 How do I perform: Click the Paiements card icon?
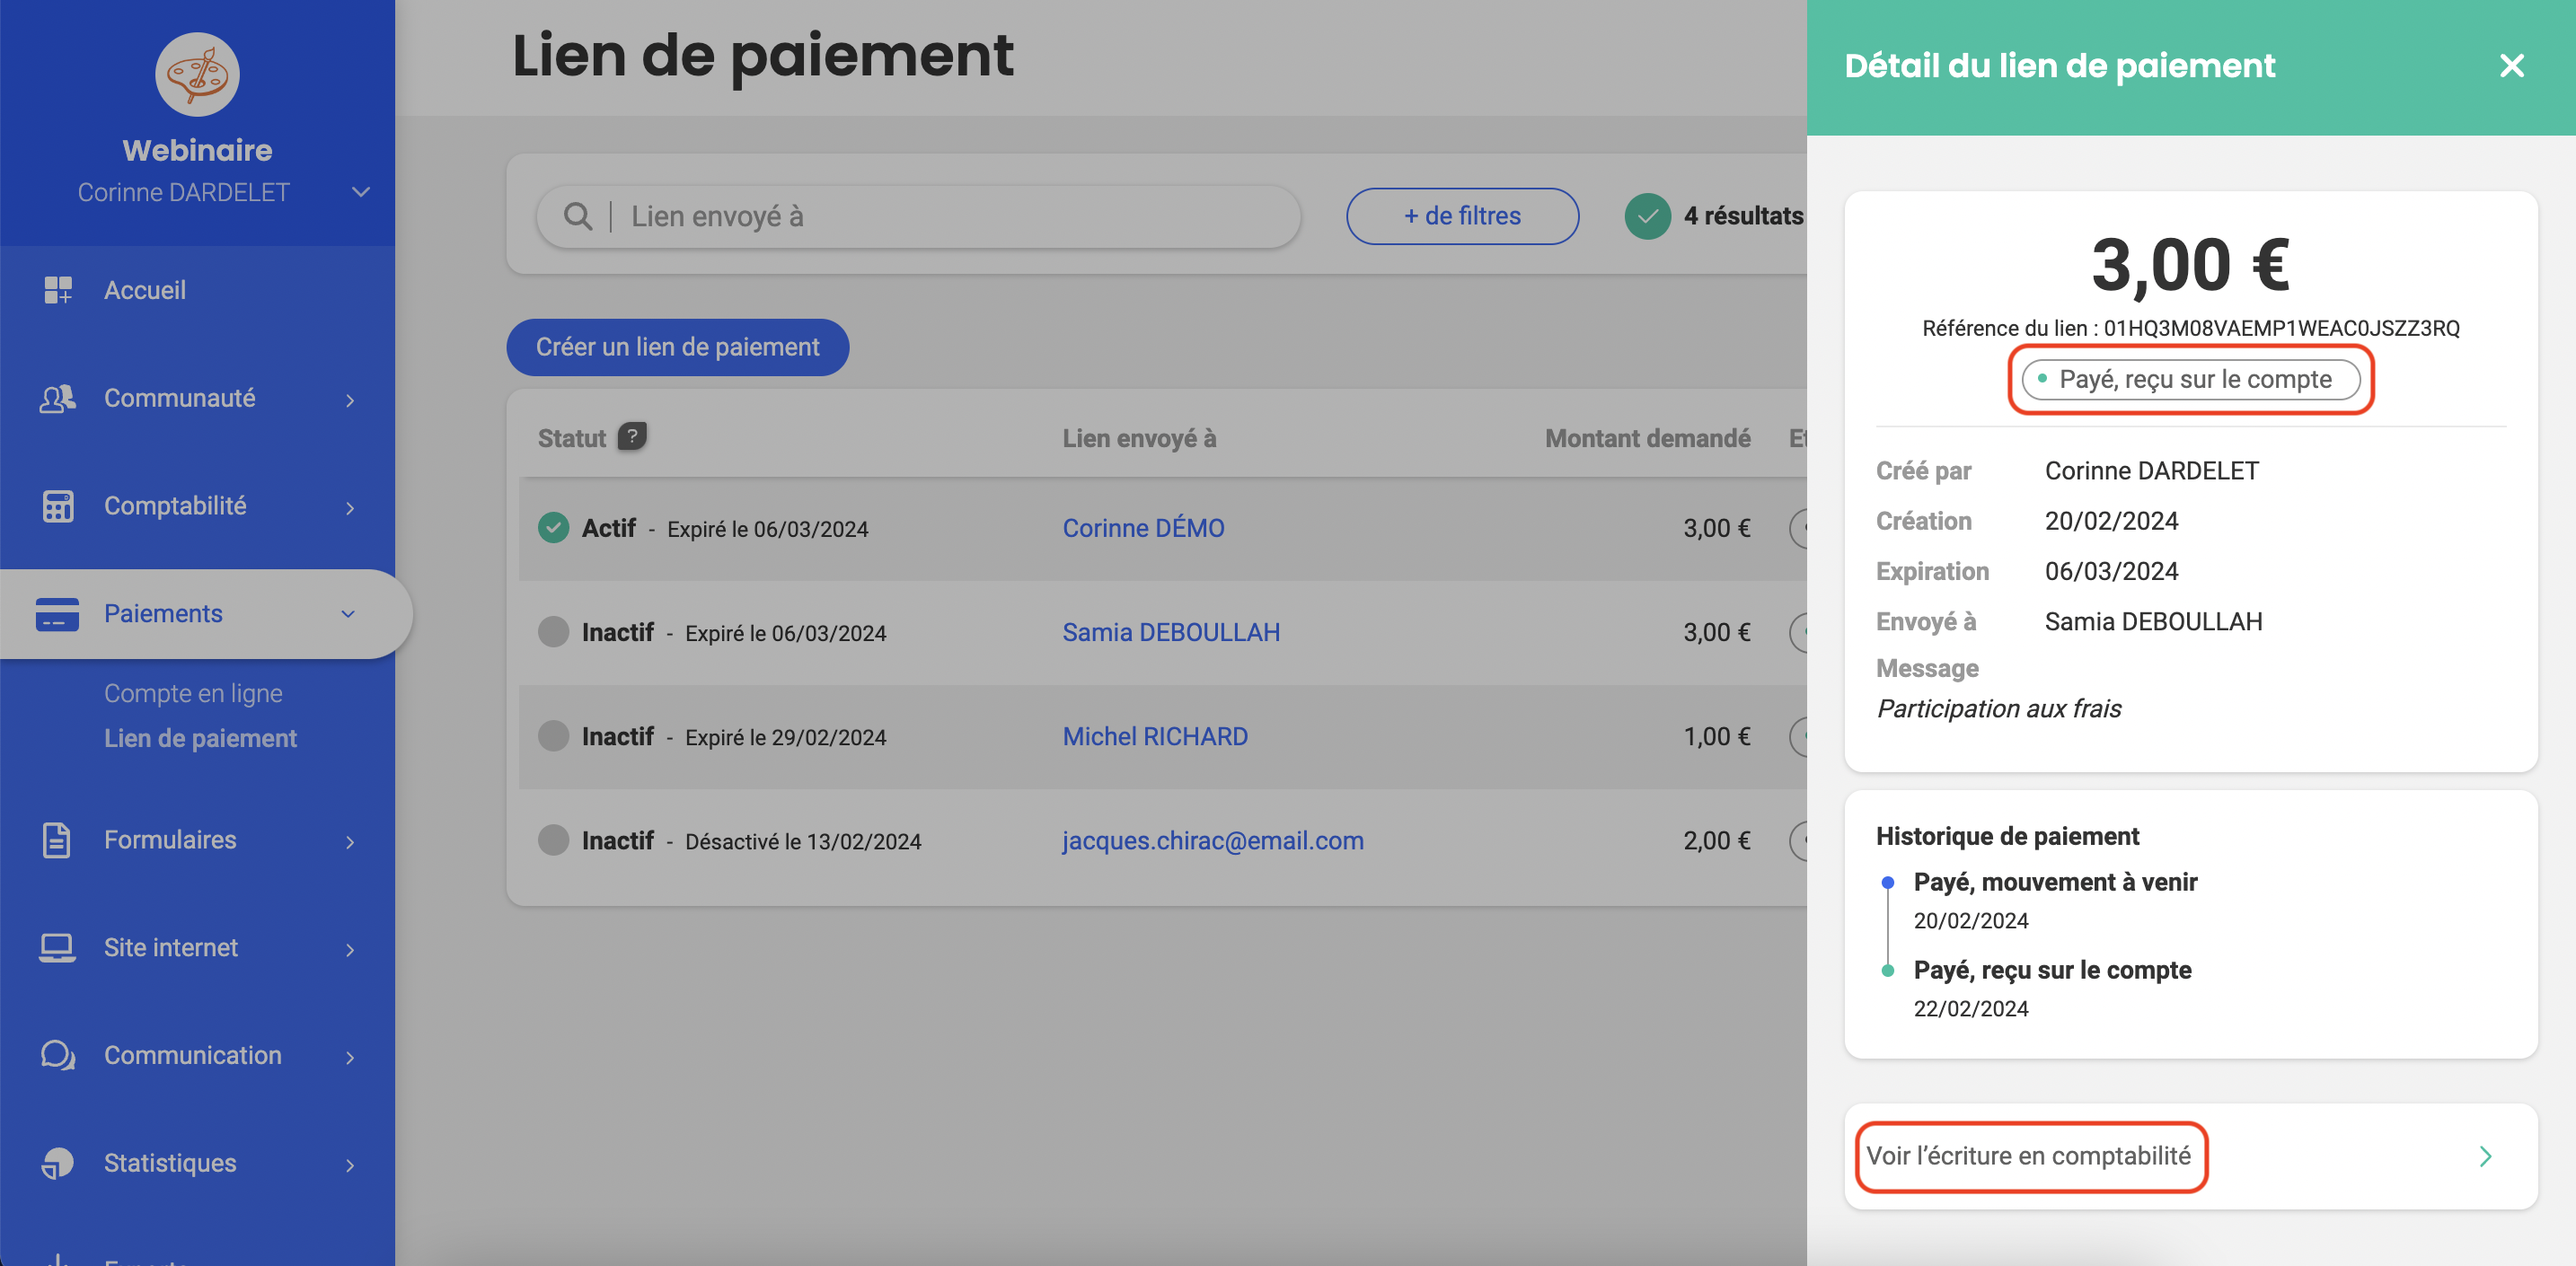point(57,614)
